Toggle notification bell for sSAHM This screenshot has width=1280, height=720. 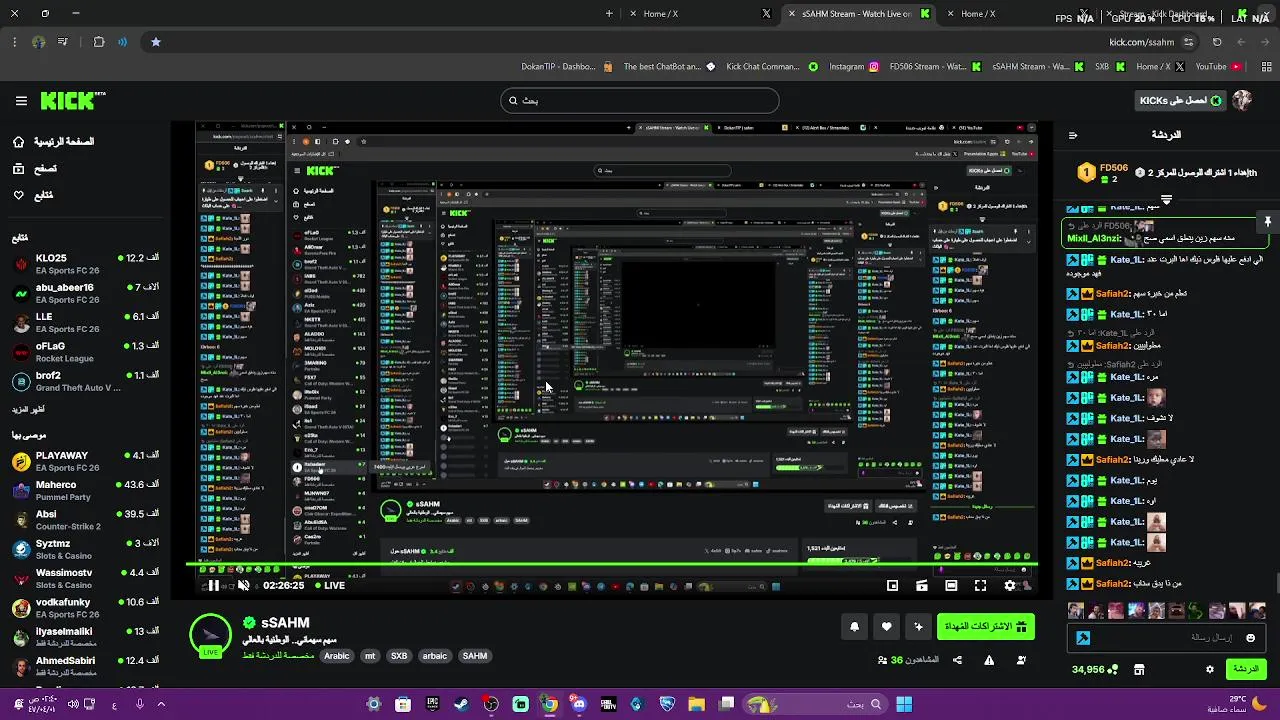pos(854,627)
